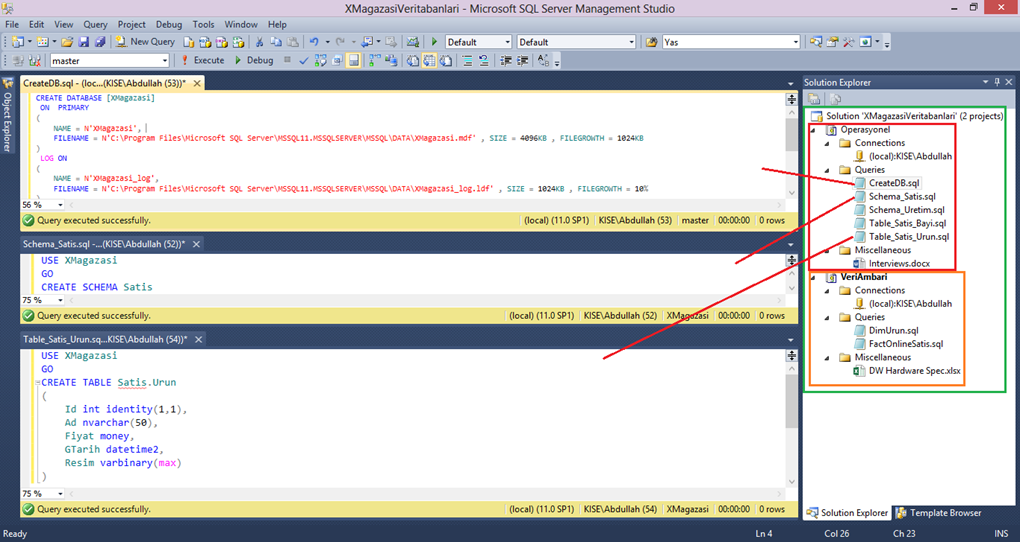
Task: Open the Project menu
Action: pyautogui.click(x=131, y=24)
